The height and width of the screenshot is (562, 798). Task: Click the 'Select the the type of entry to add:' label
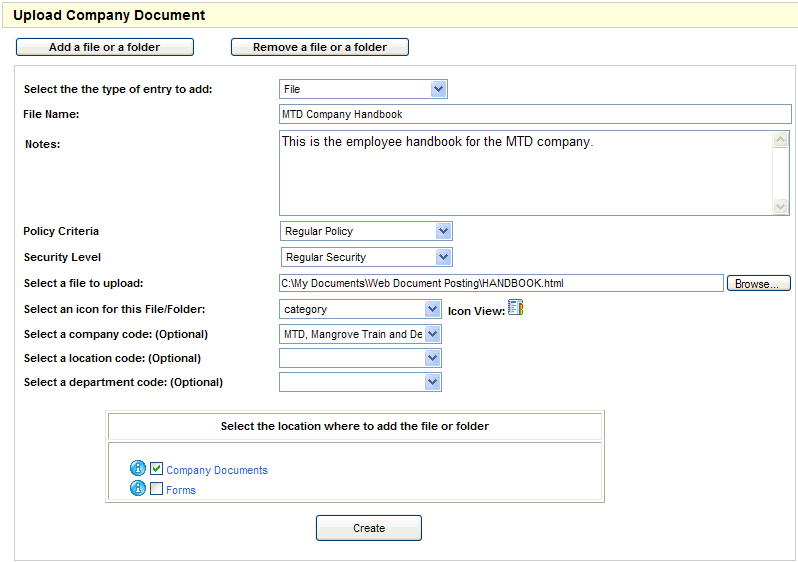118,89
